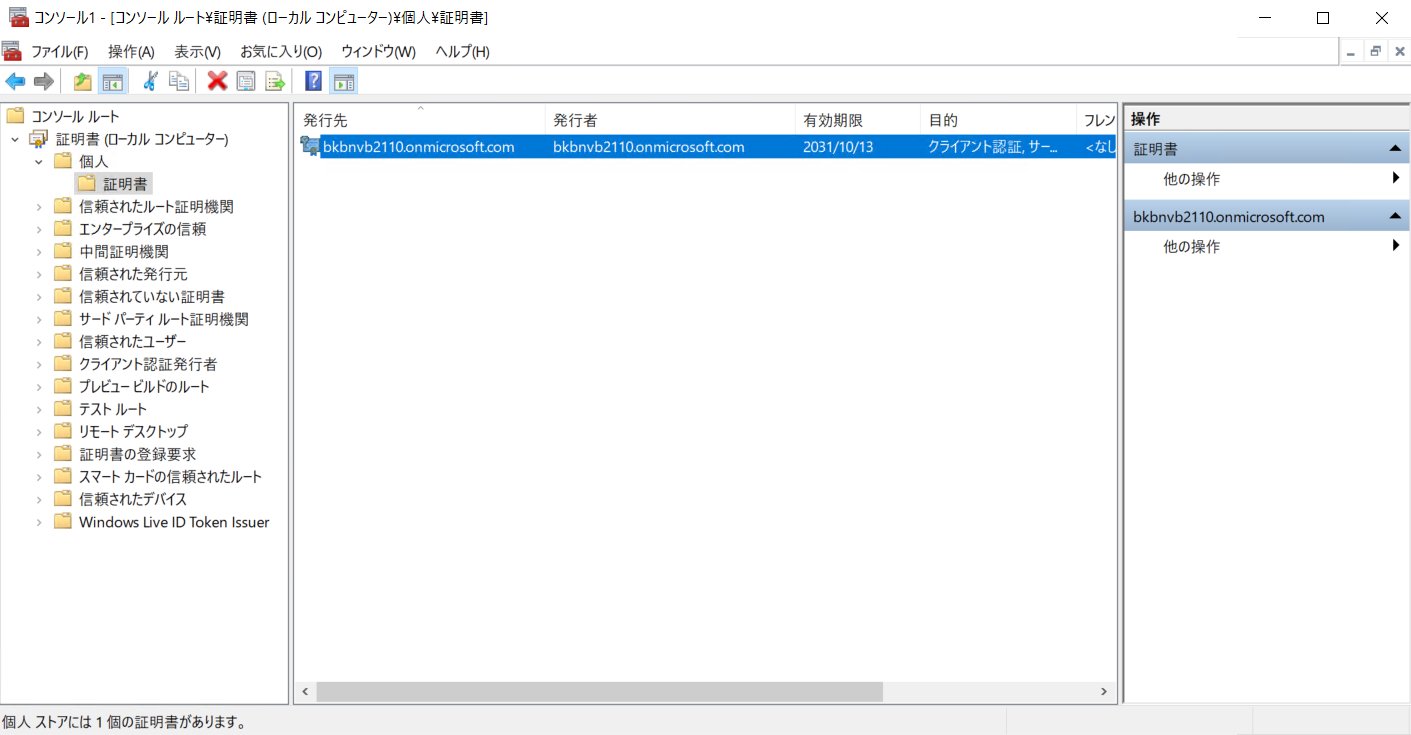Click the certificate icon beside bkbnvb2110.onmicrosoft.com row
Viewport: 1411px width, 735px height.
pyautogui.click(x=310, y=147)
